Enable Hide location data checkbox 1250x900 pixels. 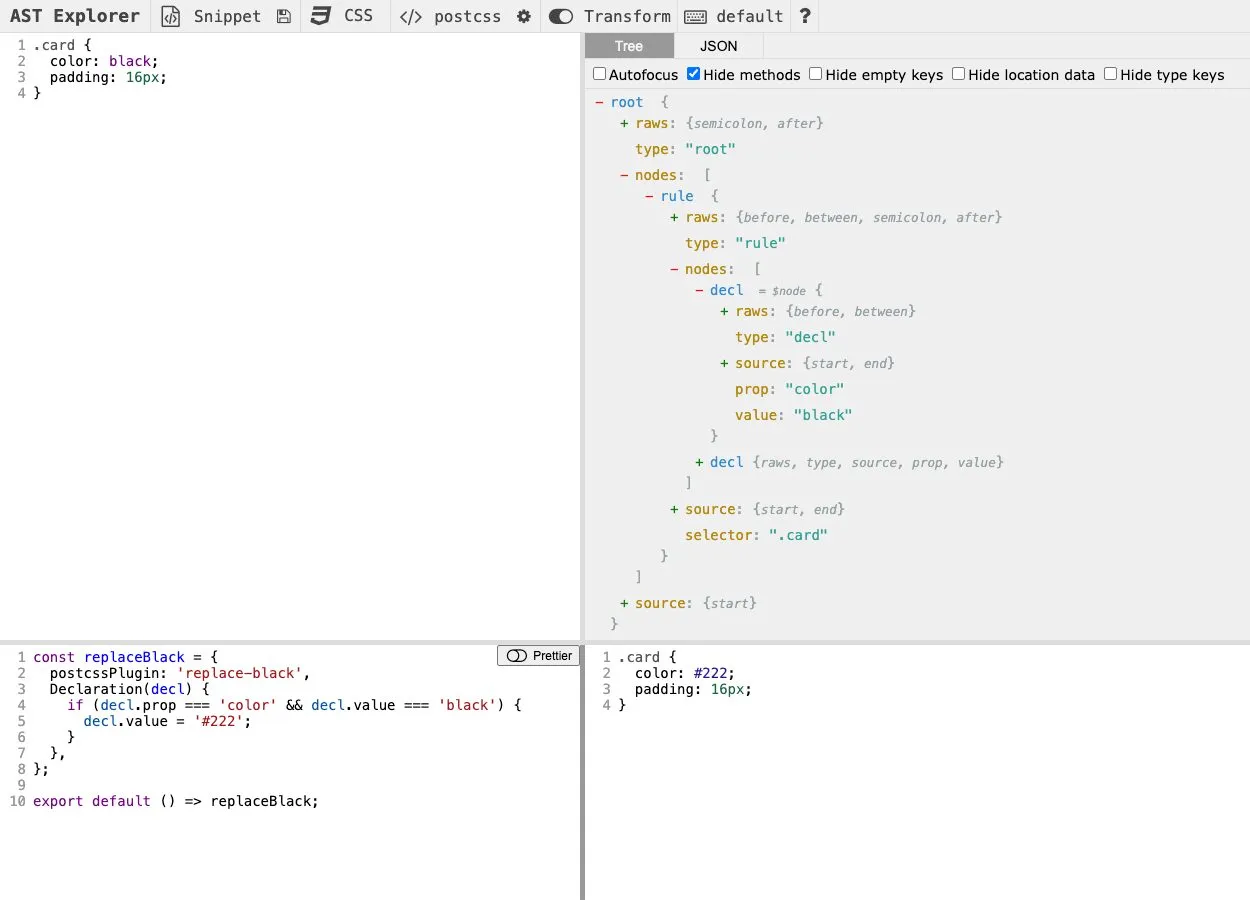[x=959, y=74]
